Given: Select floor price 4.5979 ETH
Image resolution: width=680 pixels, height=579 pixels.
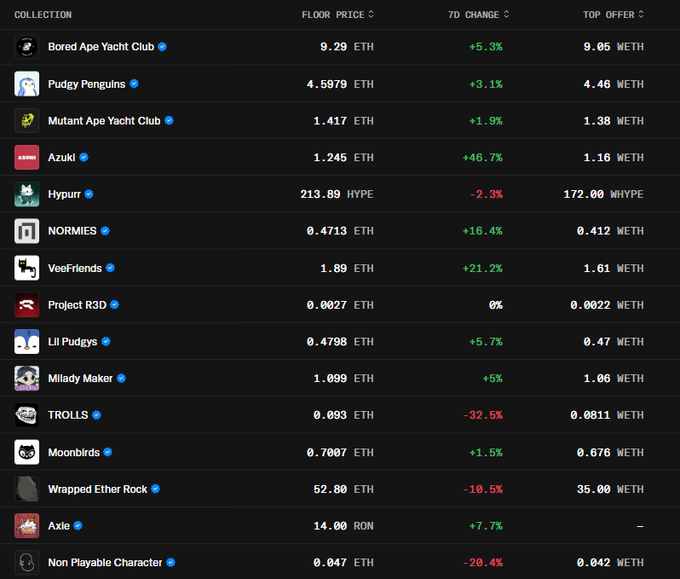Looking at the screenshot, I should click(x=340, y=84).
